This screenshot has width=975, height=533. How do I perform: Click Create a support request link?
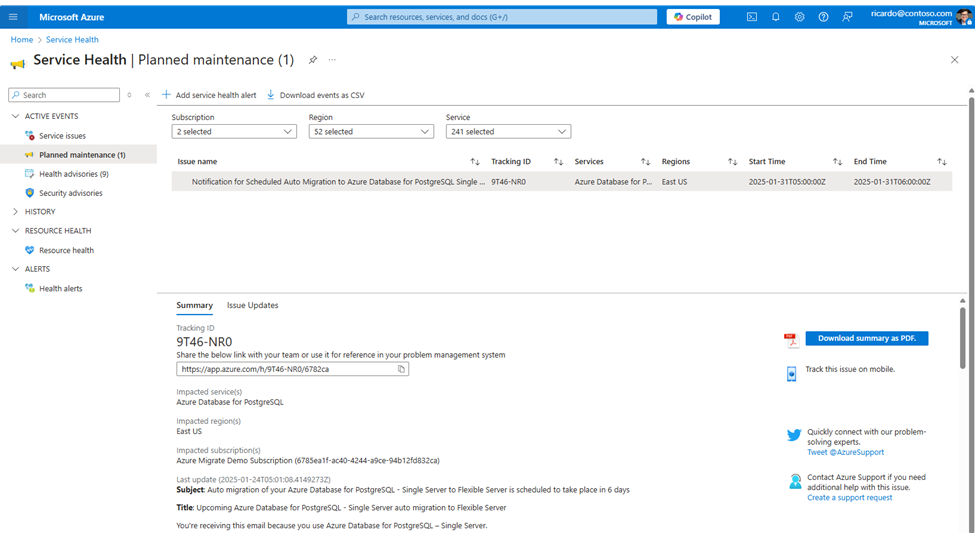point(849,498)
